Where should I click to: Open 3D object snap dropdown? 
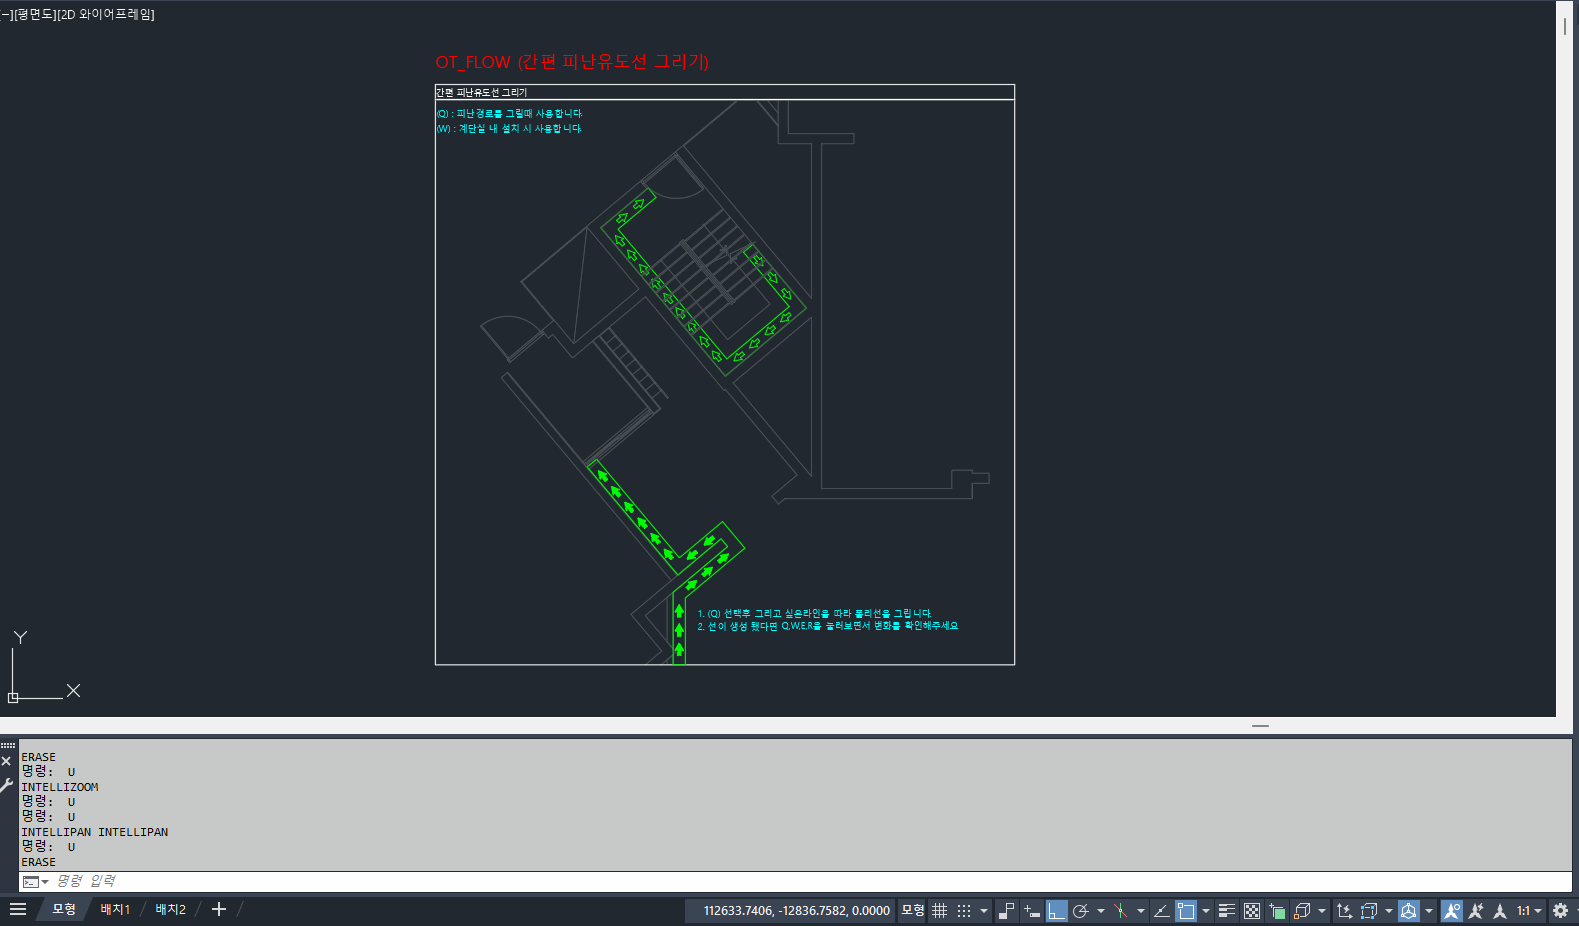tap(1322, 911)
